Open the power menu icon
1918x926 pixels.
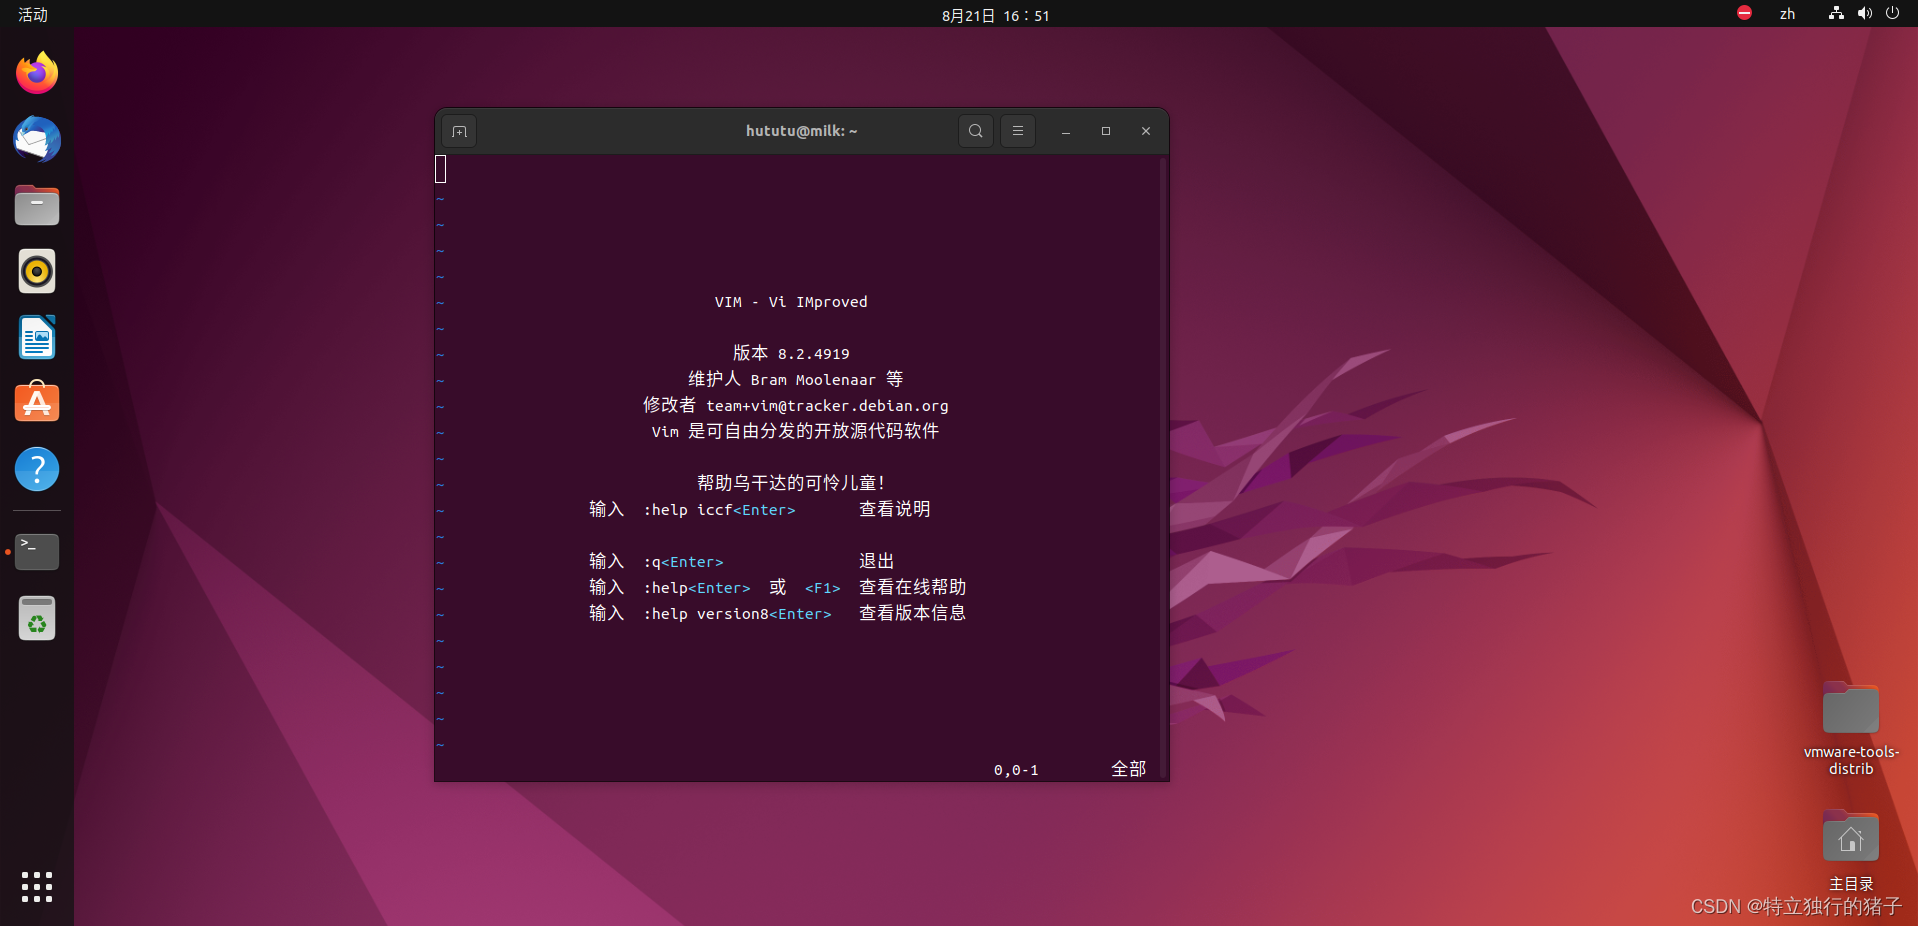(x=1892, y=13)
